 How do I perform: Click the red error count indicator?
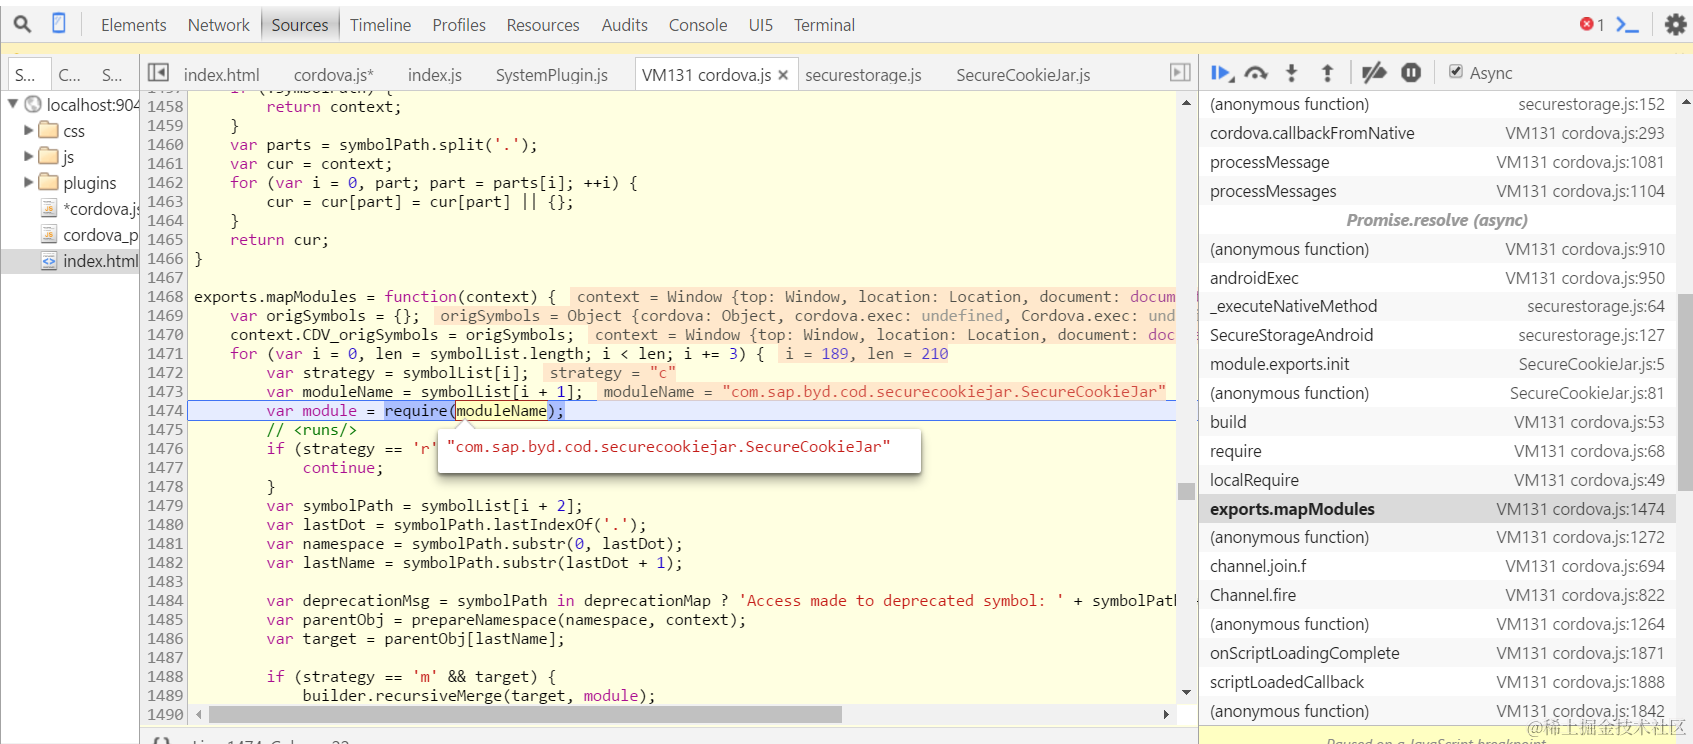[1592, 24]
